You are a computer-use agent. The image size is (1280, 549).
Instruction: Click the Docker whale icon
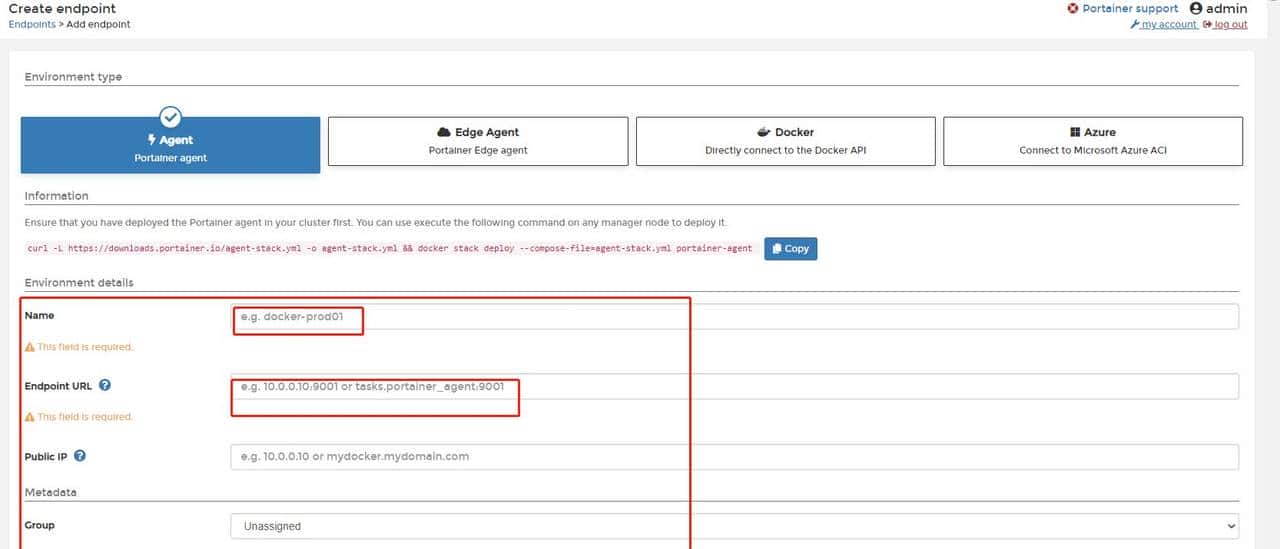coord(765,132)
